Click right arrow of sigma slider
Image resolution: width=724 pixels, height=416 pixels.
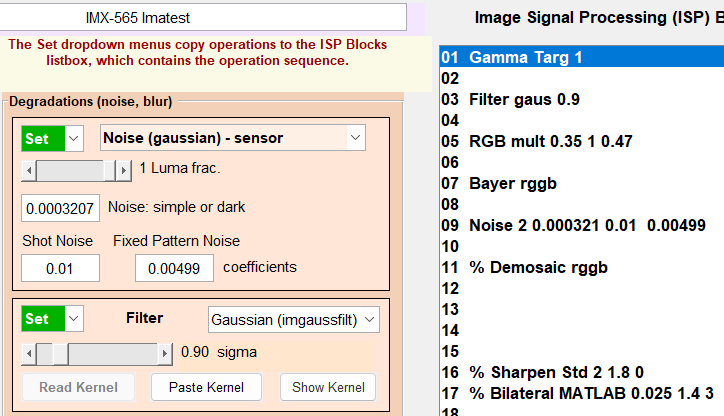click(x=165, y=354)
